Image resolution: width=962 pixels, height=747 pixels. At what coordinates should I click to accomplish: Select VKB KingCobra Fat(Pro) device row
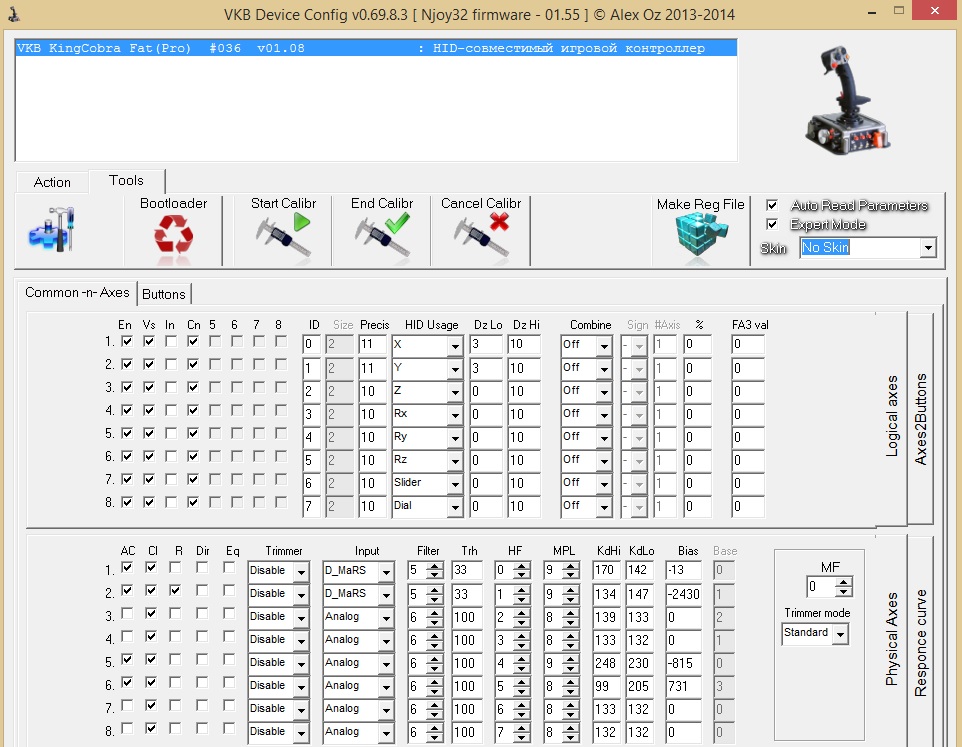pos(375,48)
